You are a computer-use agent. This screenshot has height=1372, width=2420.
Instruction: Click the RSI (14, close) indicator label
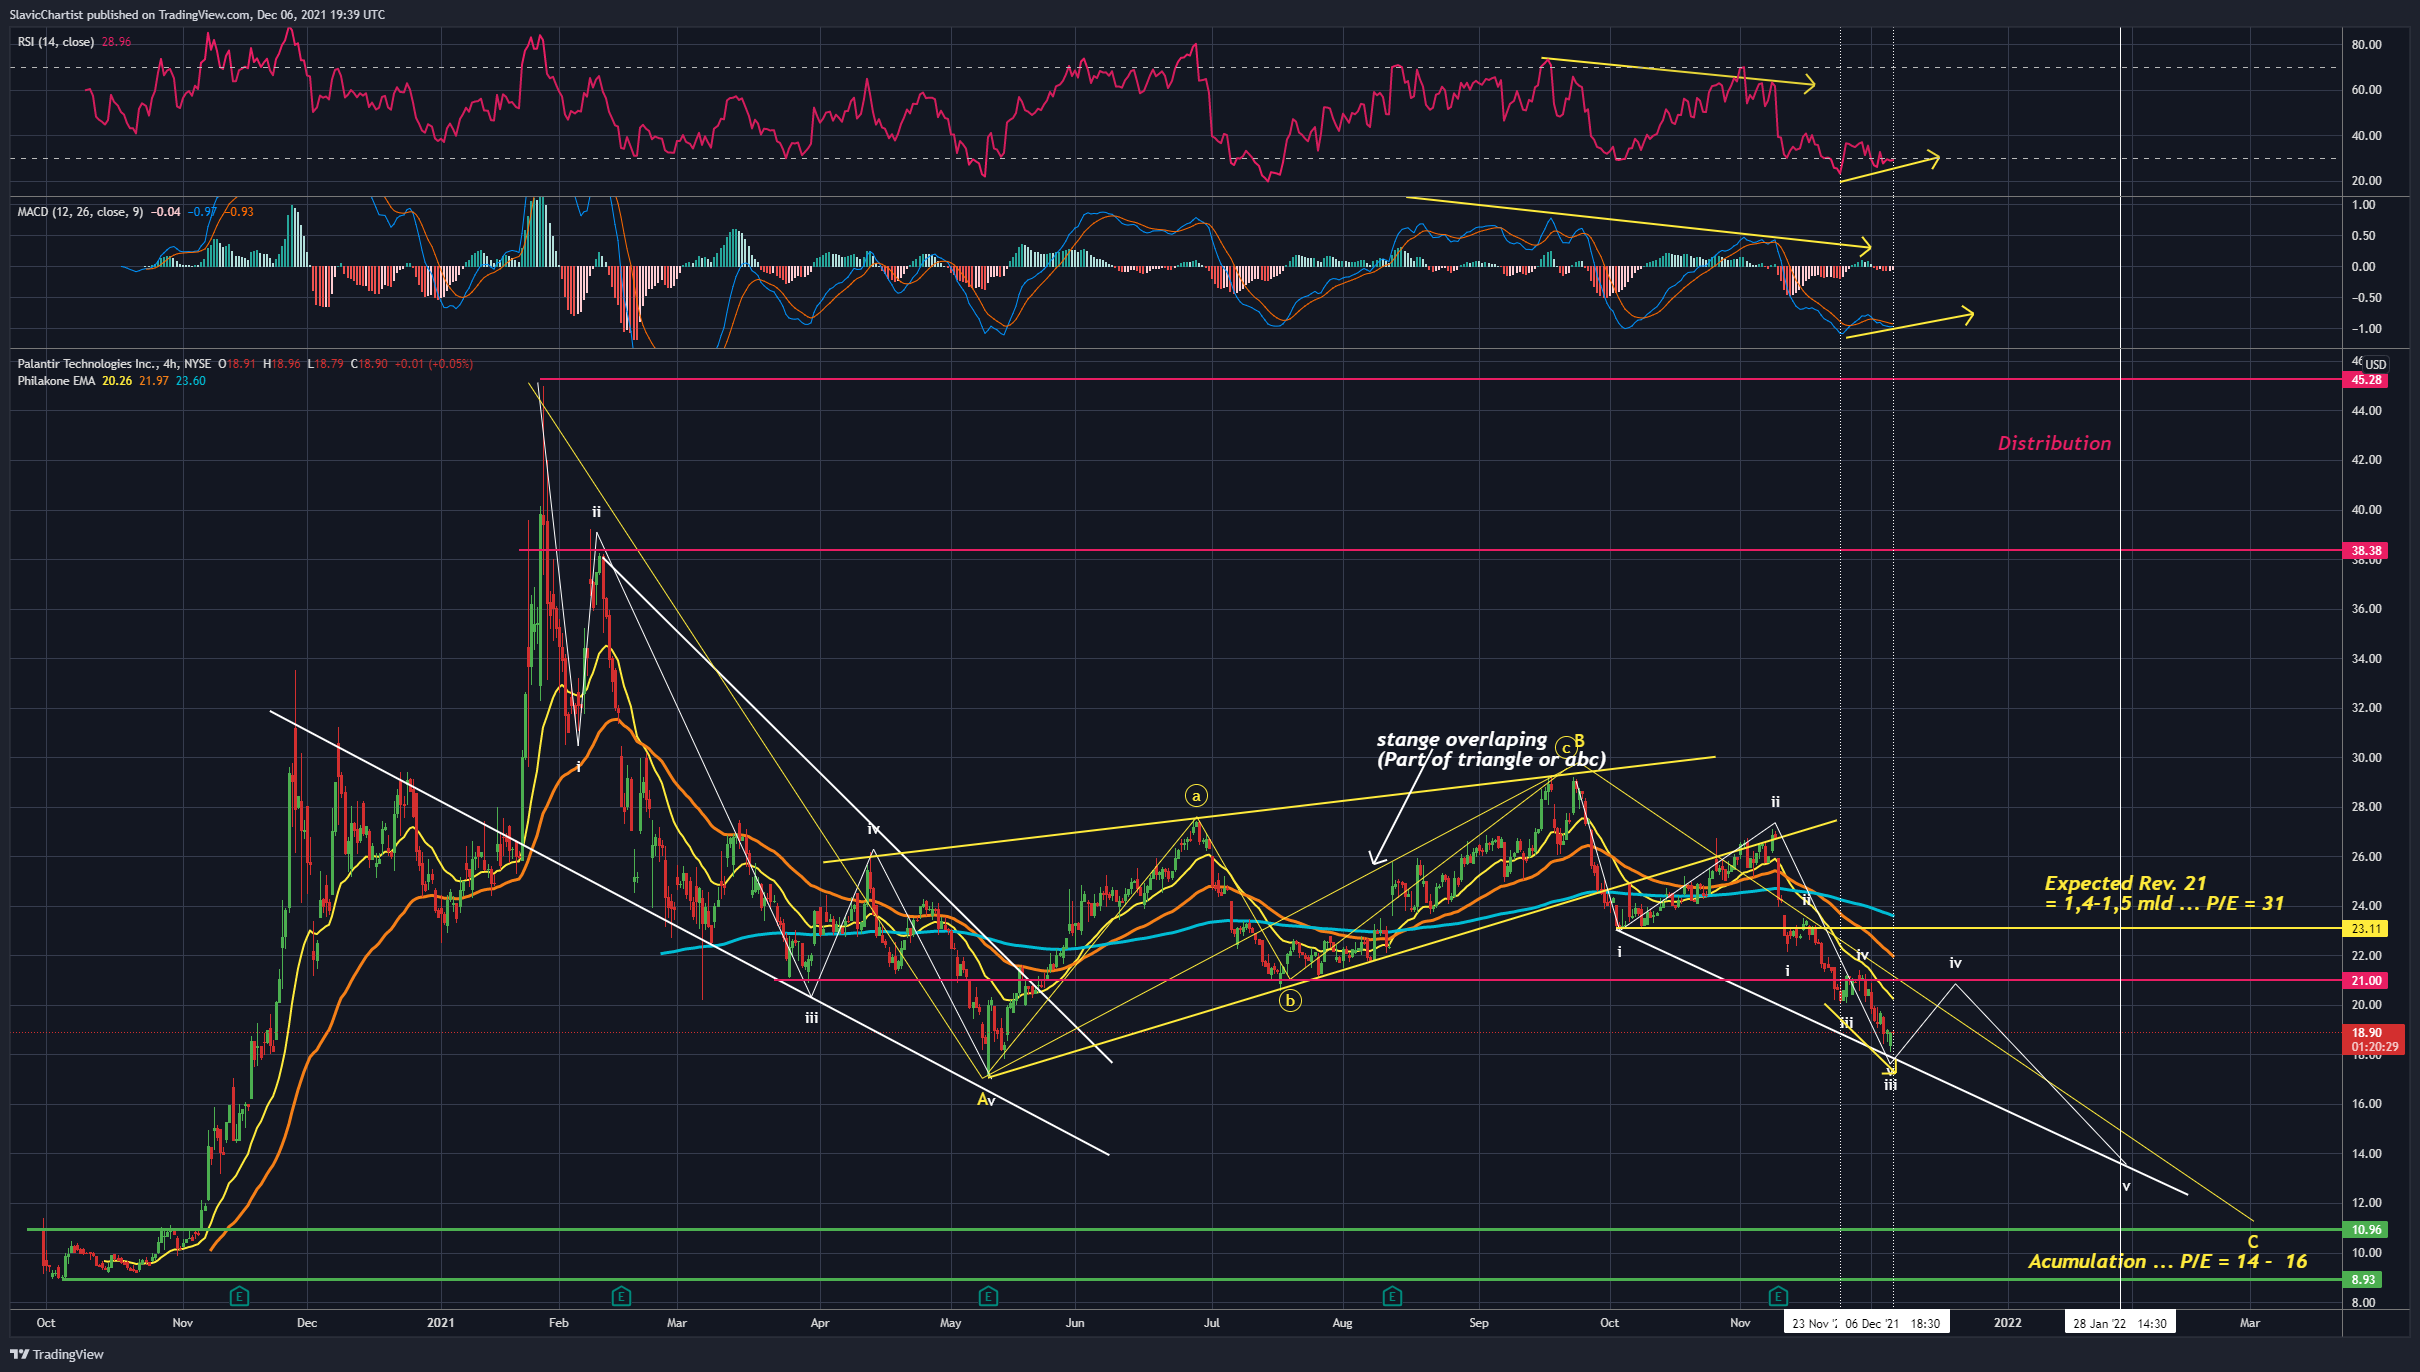click(56, 42)
